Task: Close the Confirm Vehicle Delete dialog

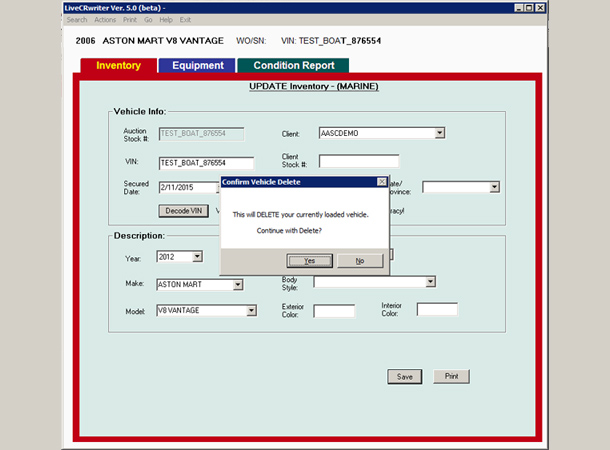Action: coord(382,182)
